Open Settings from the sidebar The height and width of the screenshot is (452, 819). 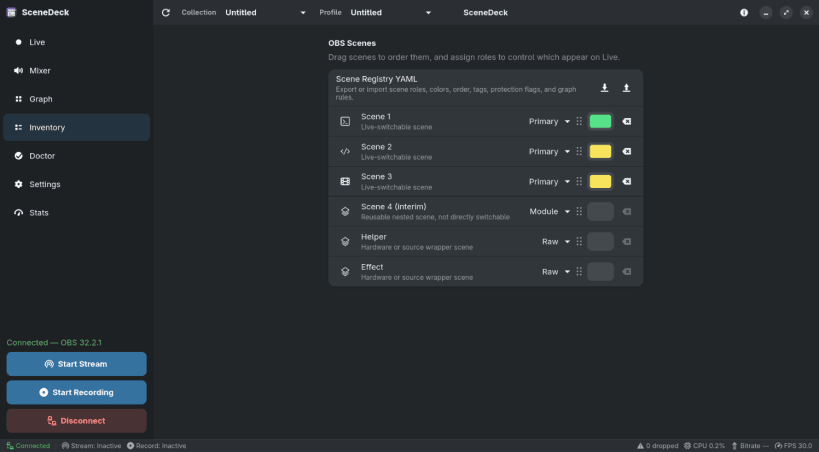(x=76, y=184)
